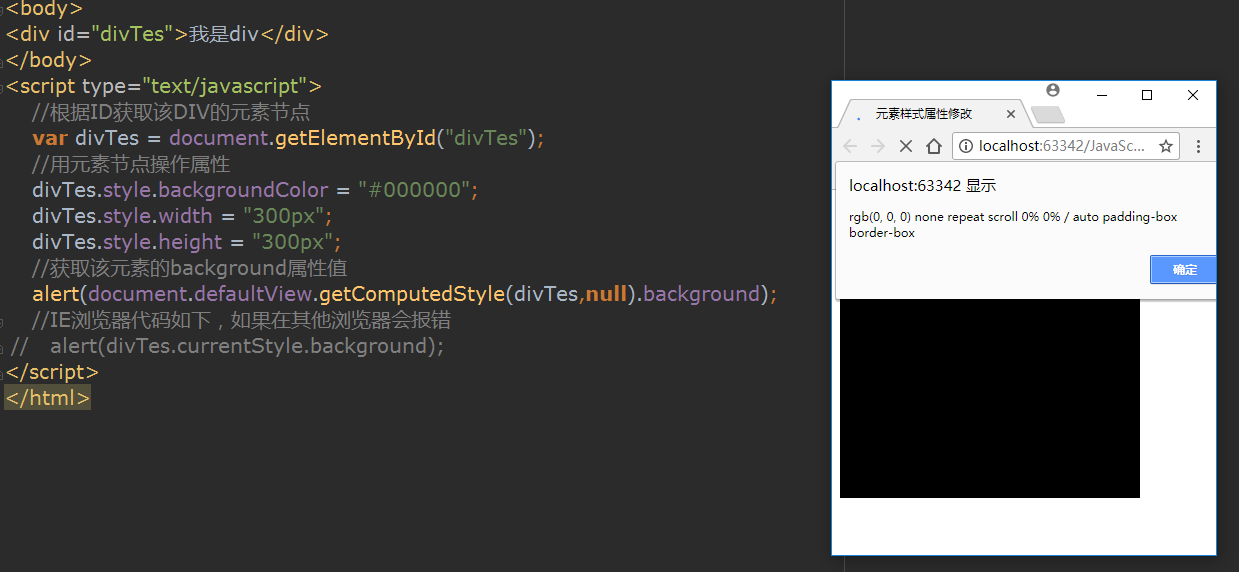Viewport: 1239px width, 572px height.
Task: Click the 'var divTes' declaration line
Action: click(288, 138)
